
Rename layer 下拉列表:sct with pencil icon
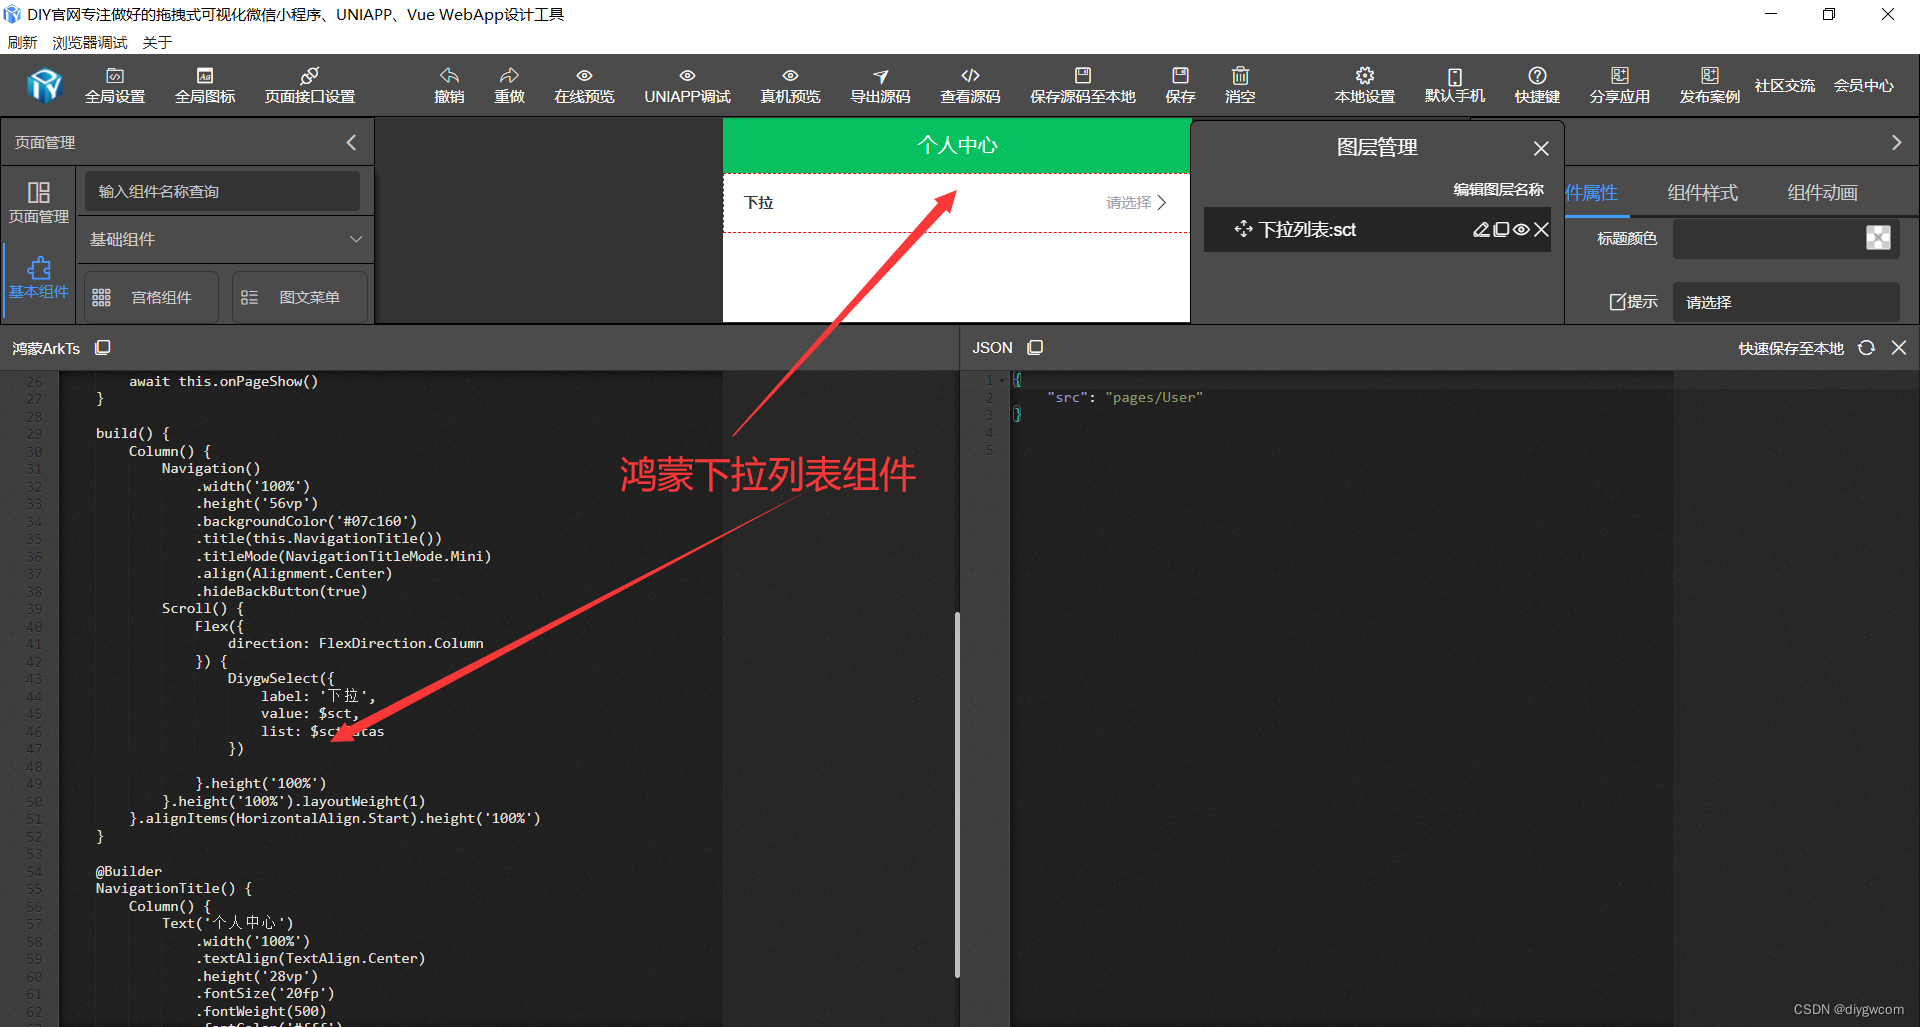tap(1481, 229)
